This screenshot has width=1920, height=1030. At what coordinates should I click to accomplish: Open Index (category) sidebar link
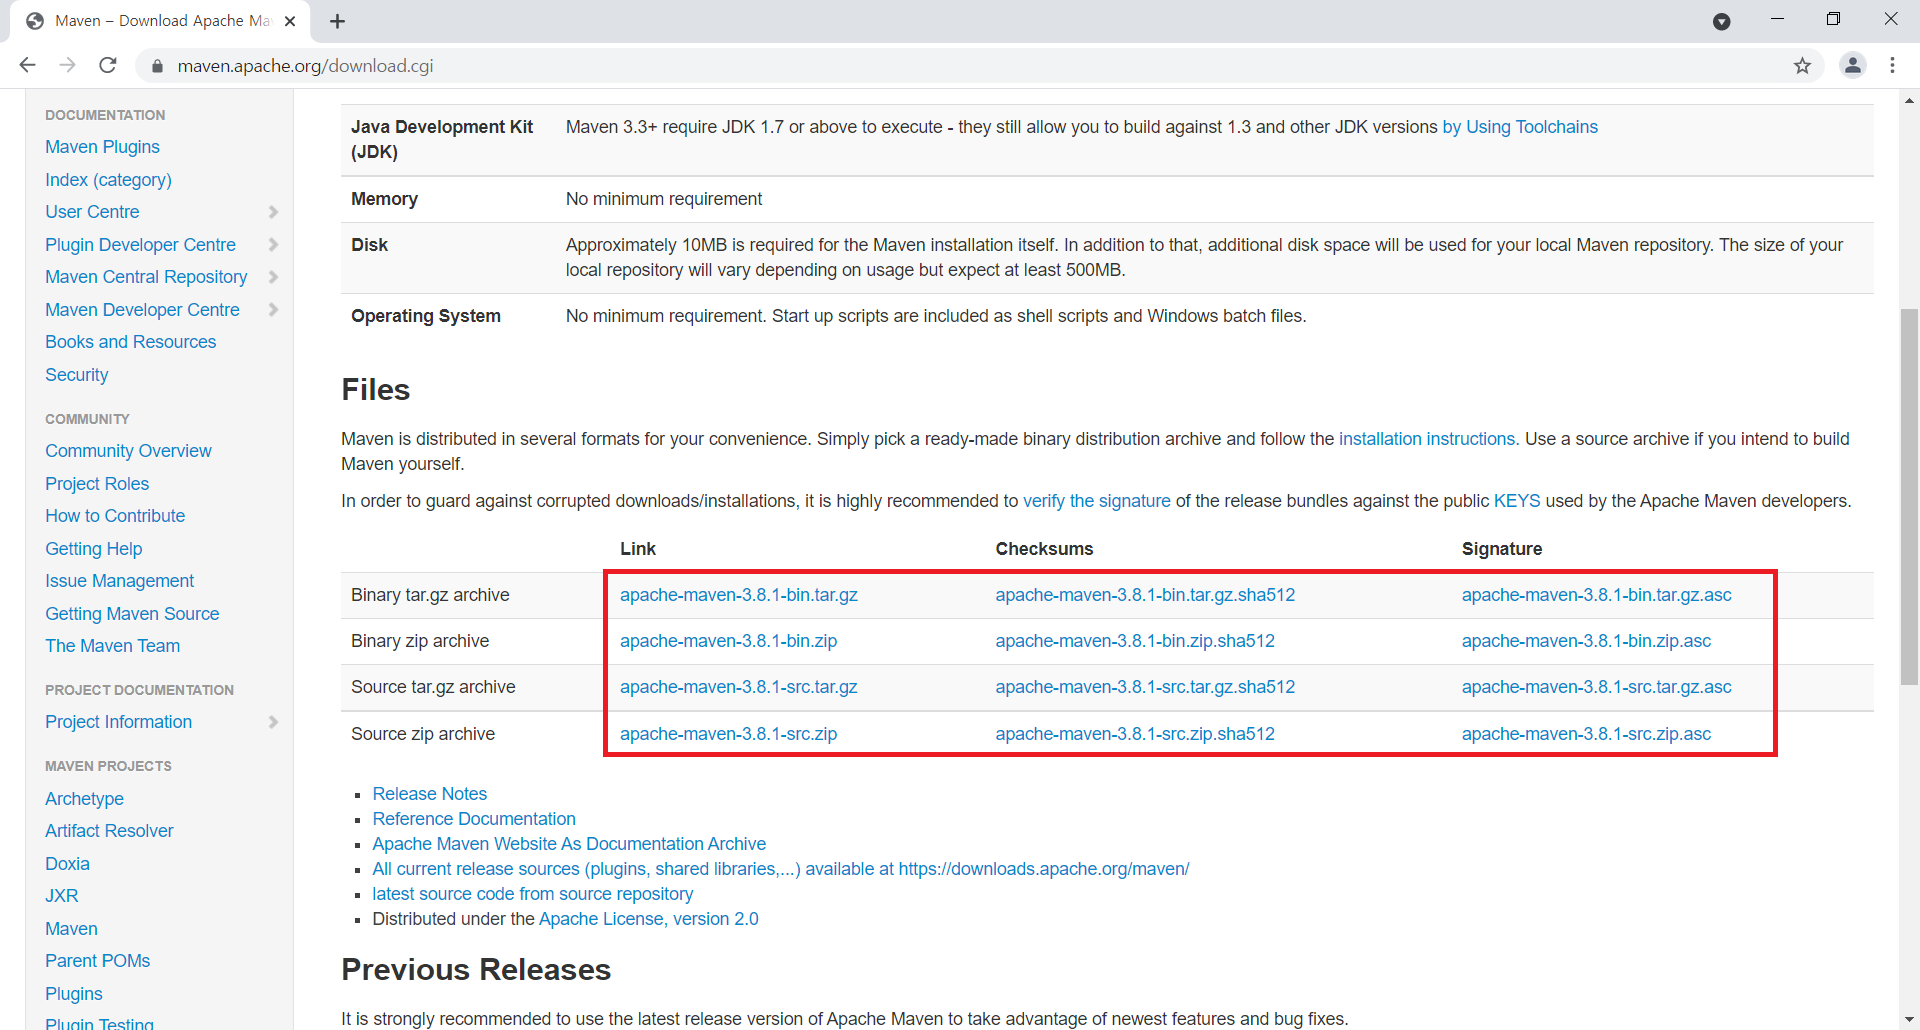pos(108,180)
